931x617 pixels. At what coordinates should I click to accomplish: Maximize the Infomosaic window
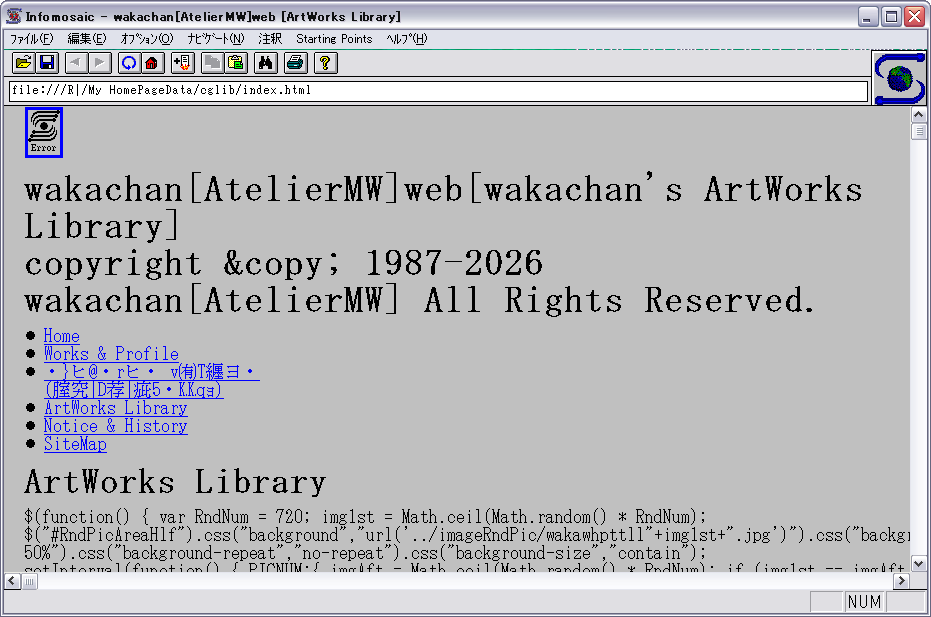(891, 17)
